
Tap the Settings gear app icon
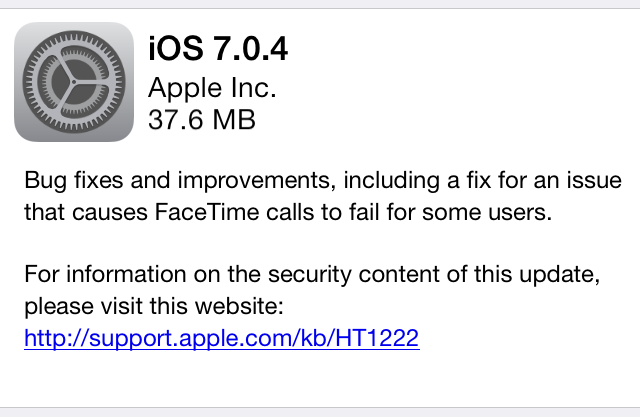click(x=74, y=82)
